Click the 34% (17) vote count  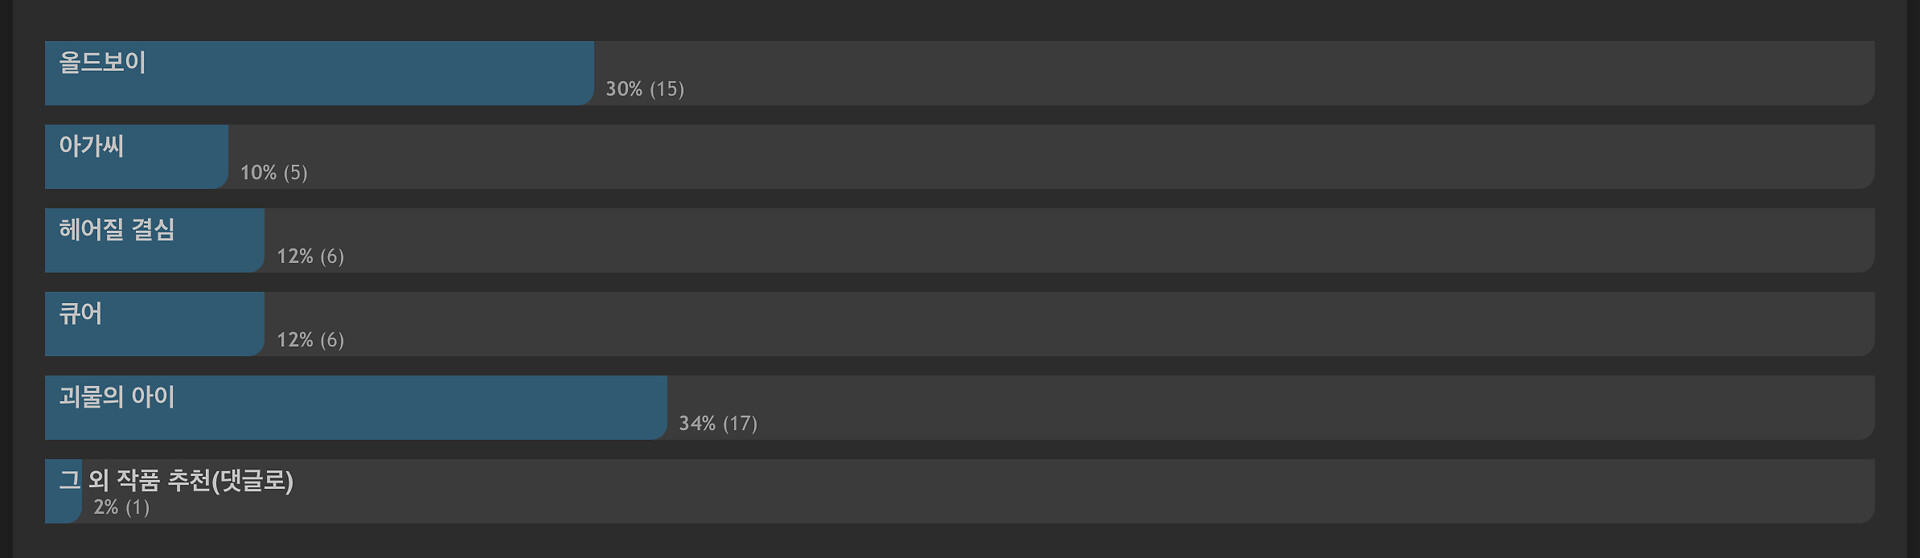pos(718,424)
